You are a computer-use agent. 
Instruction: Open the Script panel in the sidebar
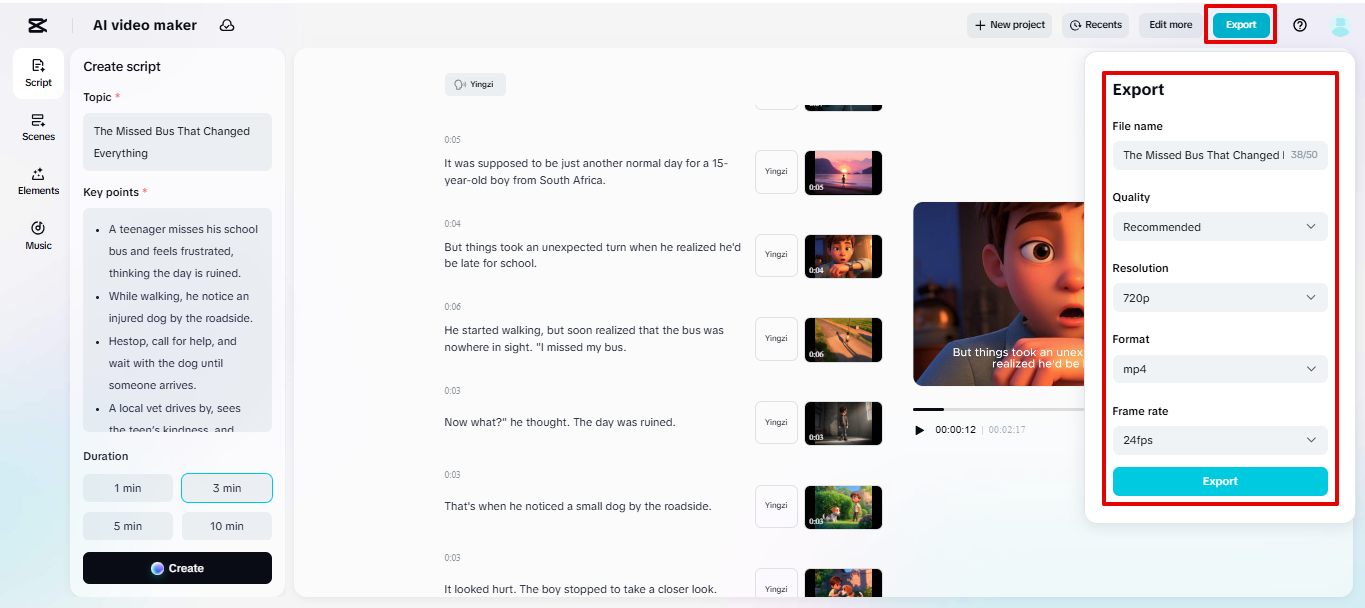tap(37, 74)
